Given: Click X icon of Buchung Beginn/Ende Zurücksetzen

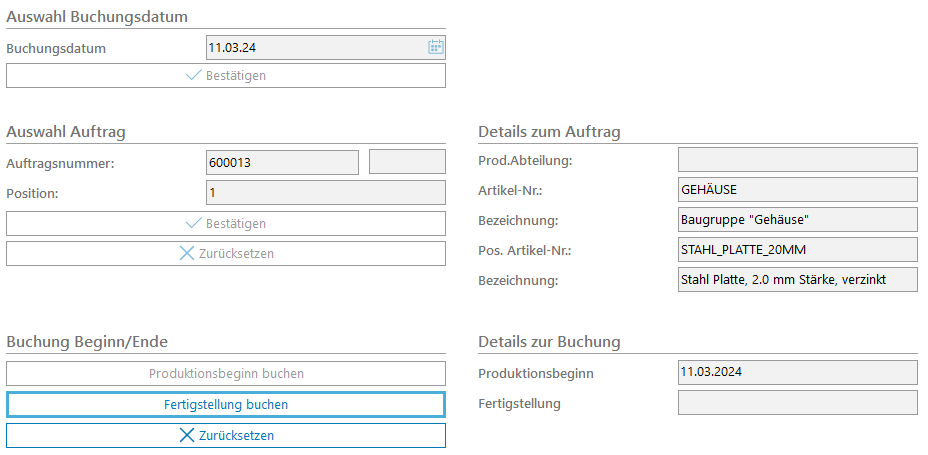Looking at the screenshot, I should (x=186, y=435).
